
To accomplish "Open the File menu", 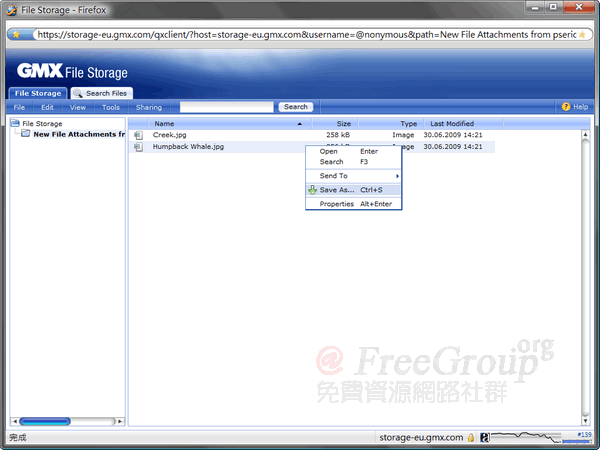I will tap(19, 107).
